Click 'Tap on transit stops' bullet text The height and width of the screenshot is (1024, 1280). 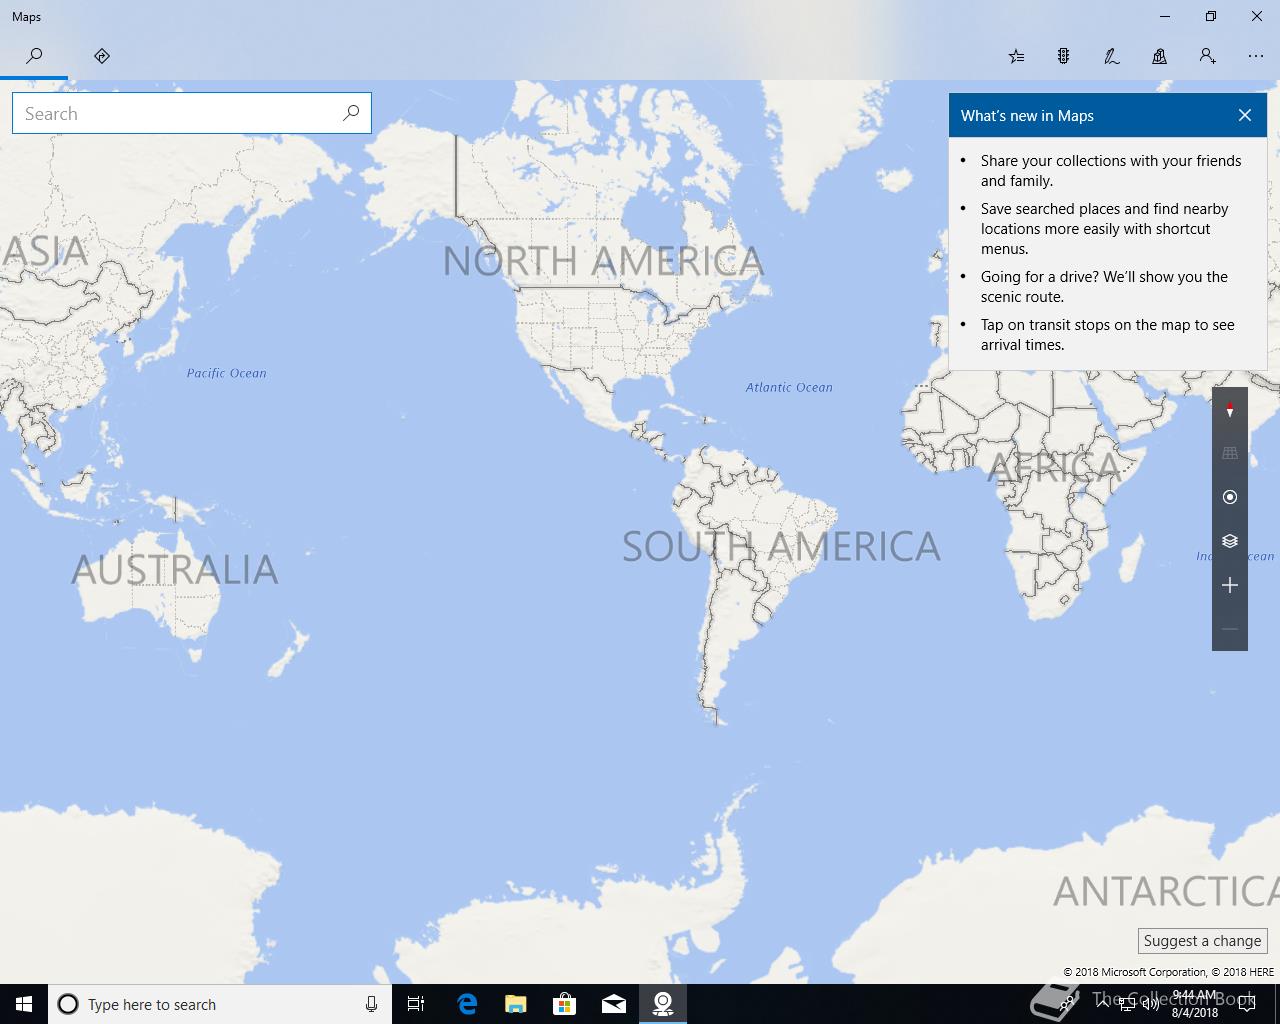click(1108, 335)
